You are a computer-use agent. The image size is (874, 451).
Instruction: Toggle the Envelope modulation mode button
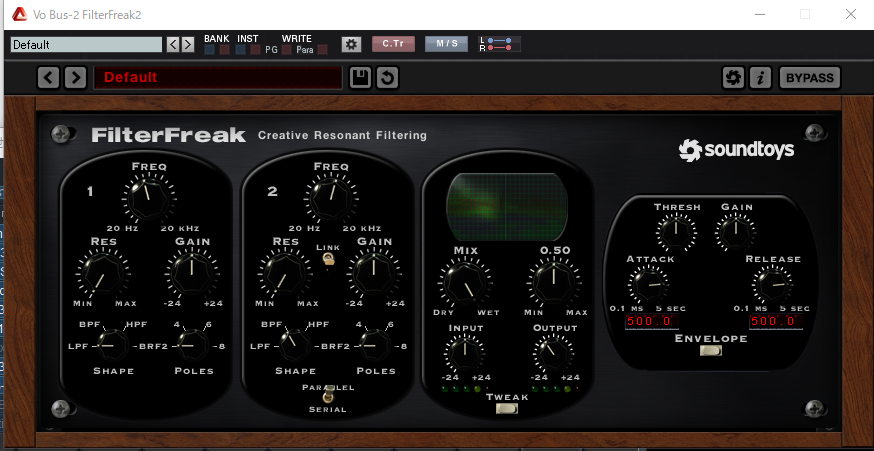point(711,351)
